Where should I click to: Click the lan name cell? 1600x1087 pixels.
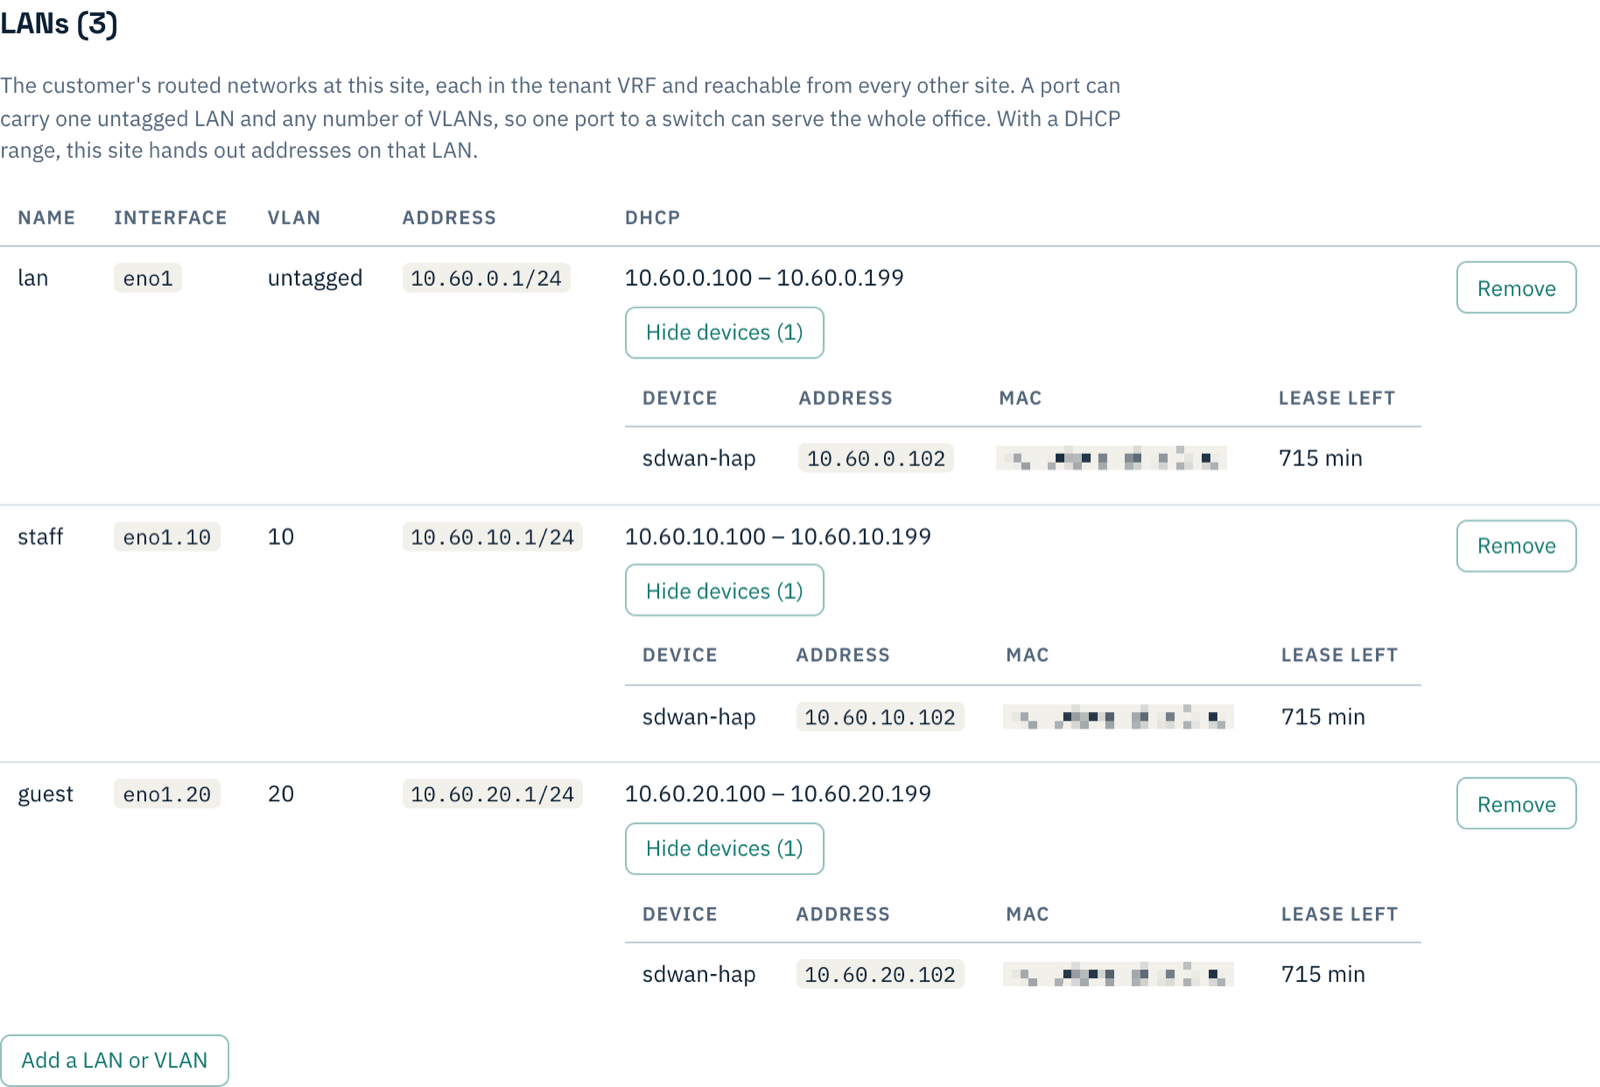(x=33, y=278)
